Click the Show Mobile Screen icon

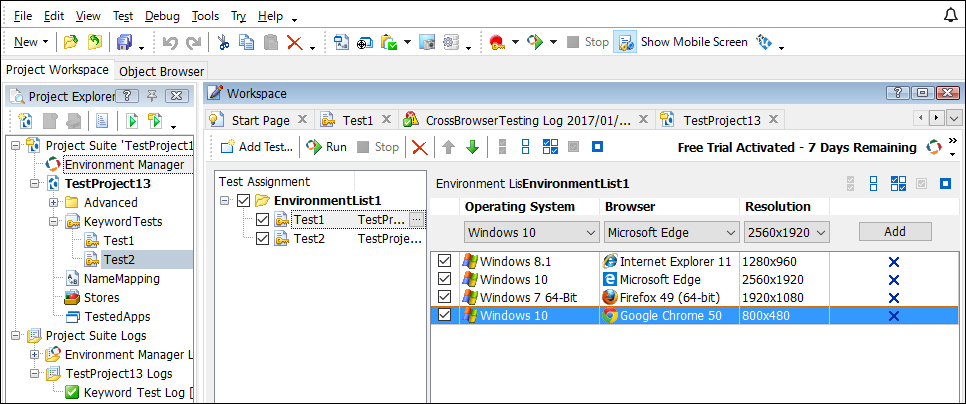tap(625, 42)
